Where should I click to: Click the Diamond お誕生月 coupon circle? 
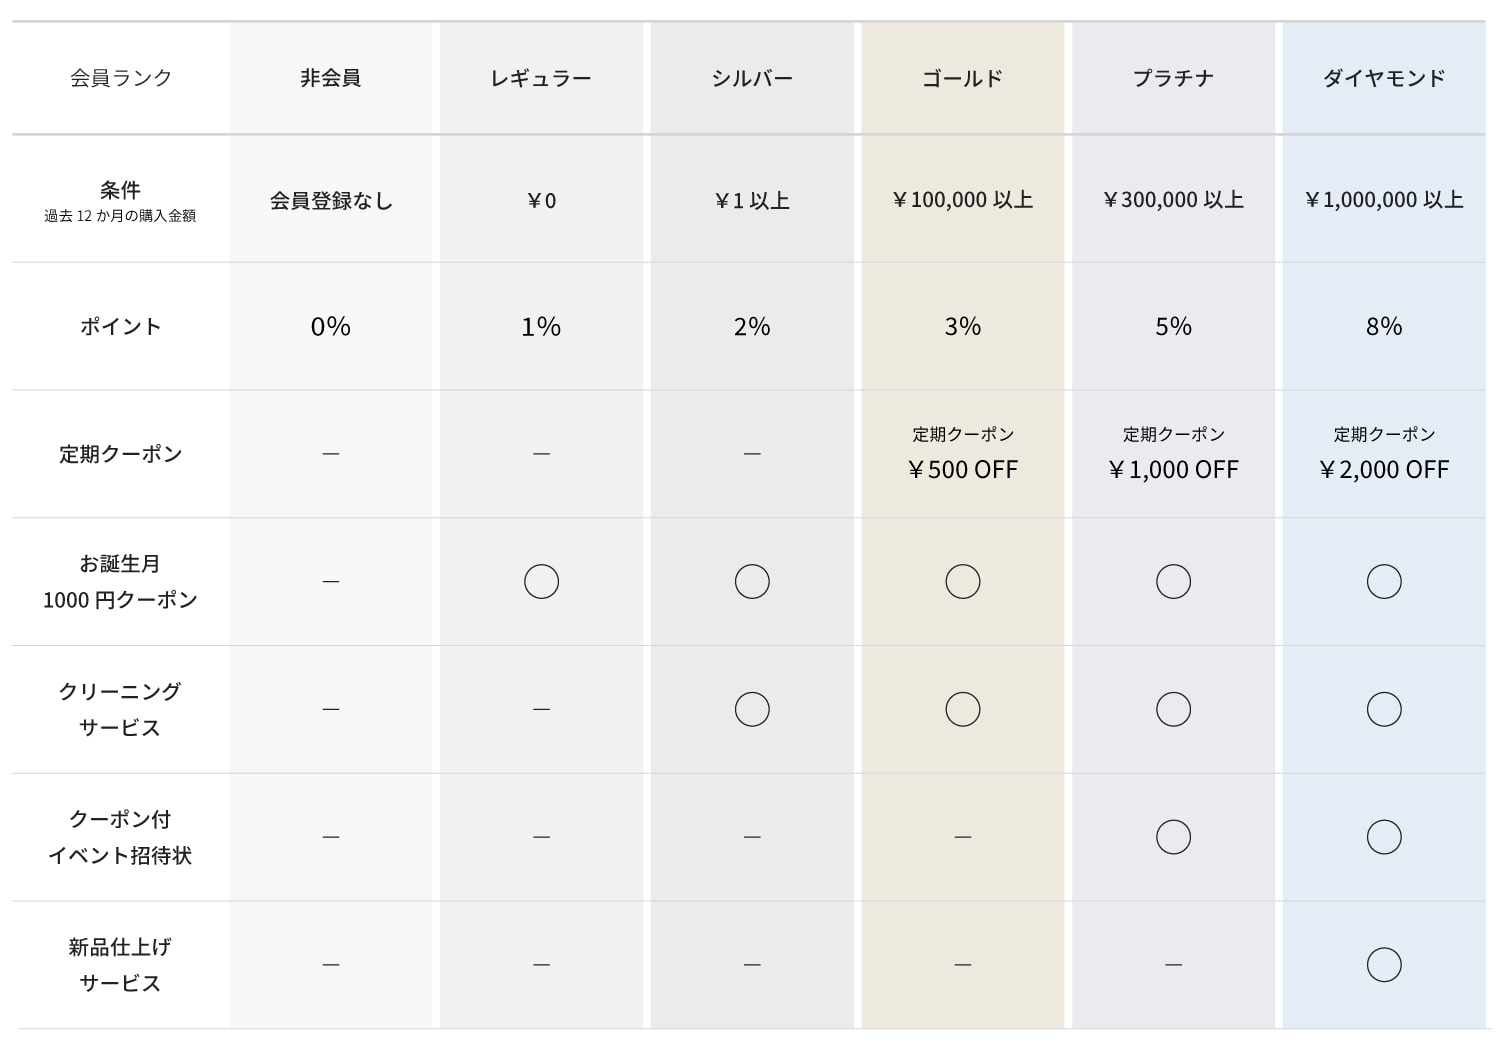tap(1384, 581)
